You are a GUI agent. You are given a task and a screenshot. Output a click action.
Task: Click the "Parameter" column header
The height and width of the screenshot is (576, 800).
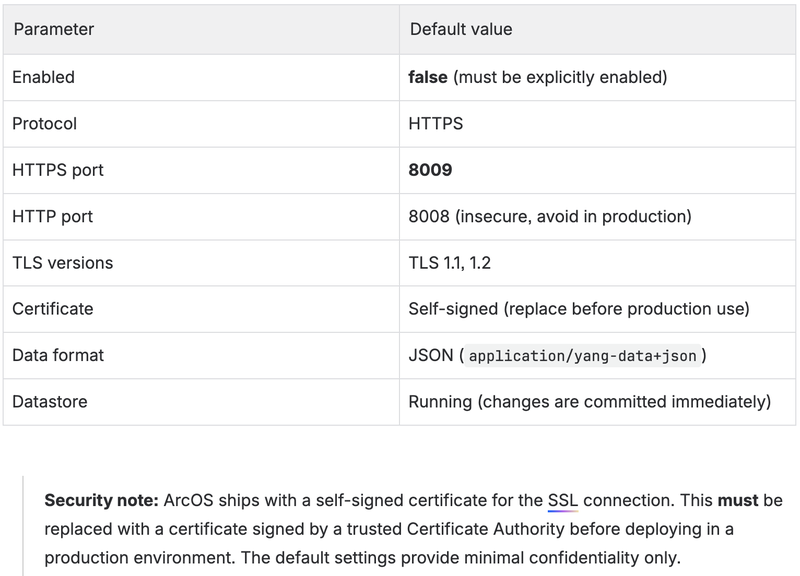[x=201, y=30]
